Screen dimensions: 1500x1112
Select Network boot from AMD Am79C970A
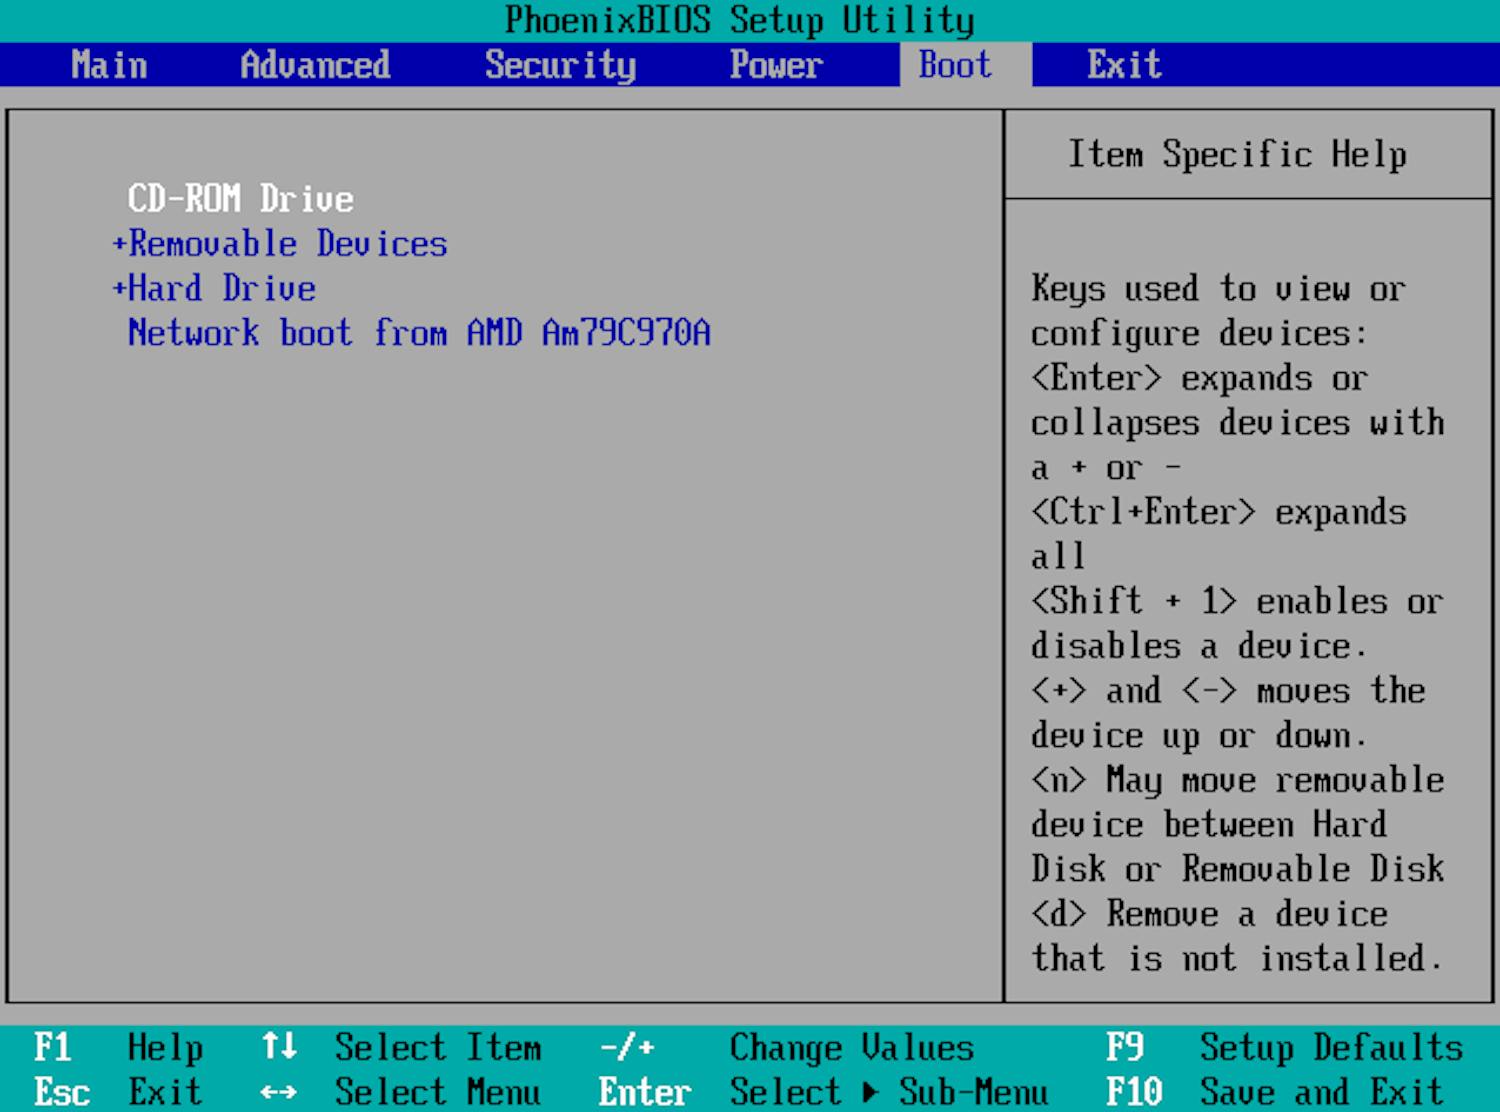[x=419, y=332]
